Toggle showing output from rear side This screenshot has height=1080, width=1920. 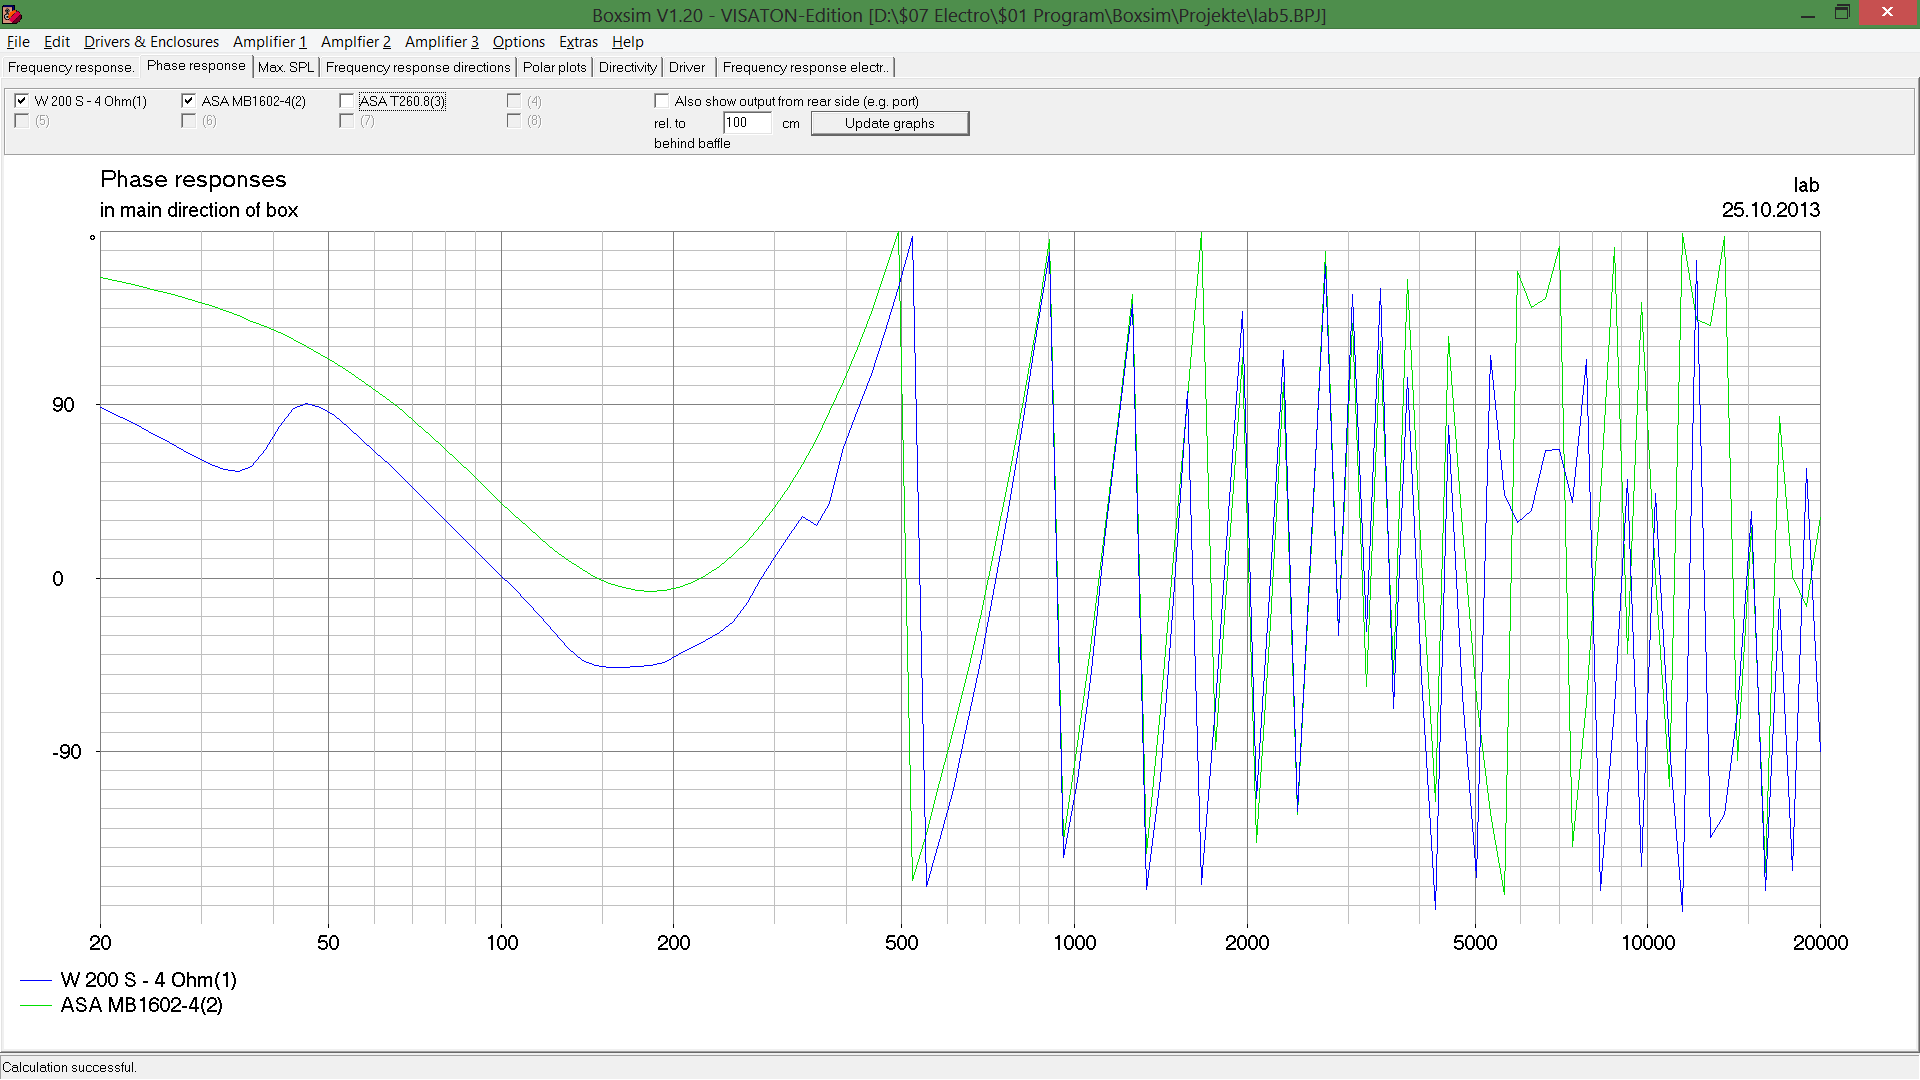point(661,101)
